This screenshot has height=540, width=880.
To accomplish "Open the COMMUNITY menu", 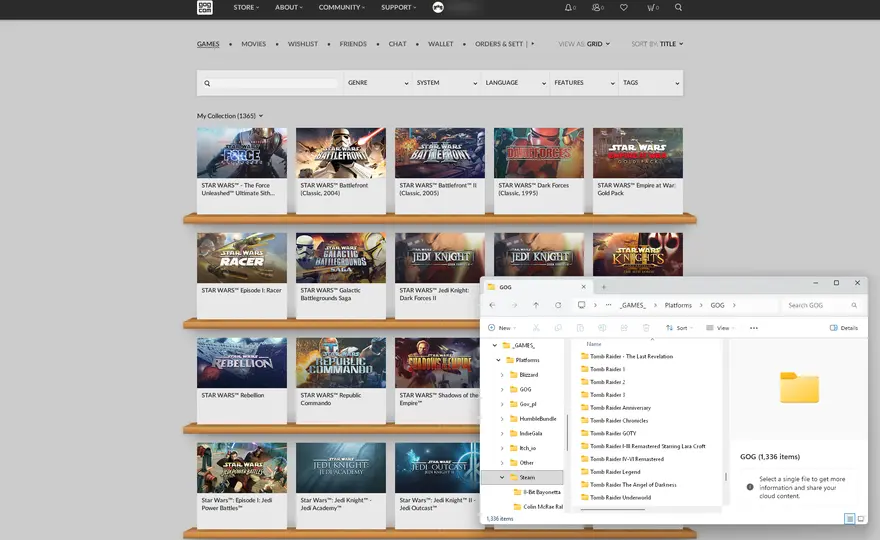I will (x=341, y=7).
